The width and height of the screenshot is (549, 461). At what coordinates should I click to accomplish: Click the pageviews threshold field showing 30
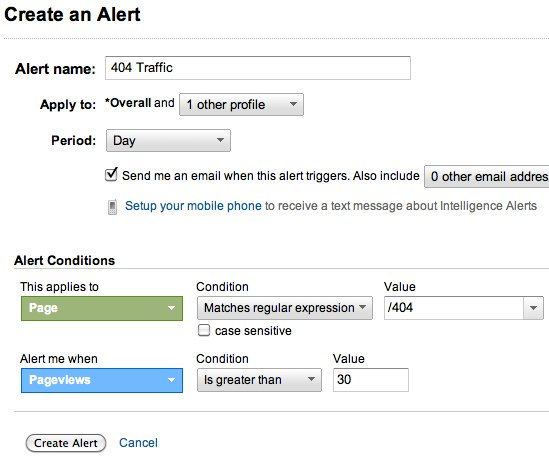[371, 380]
